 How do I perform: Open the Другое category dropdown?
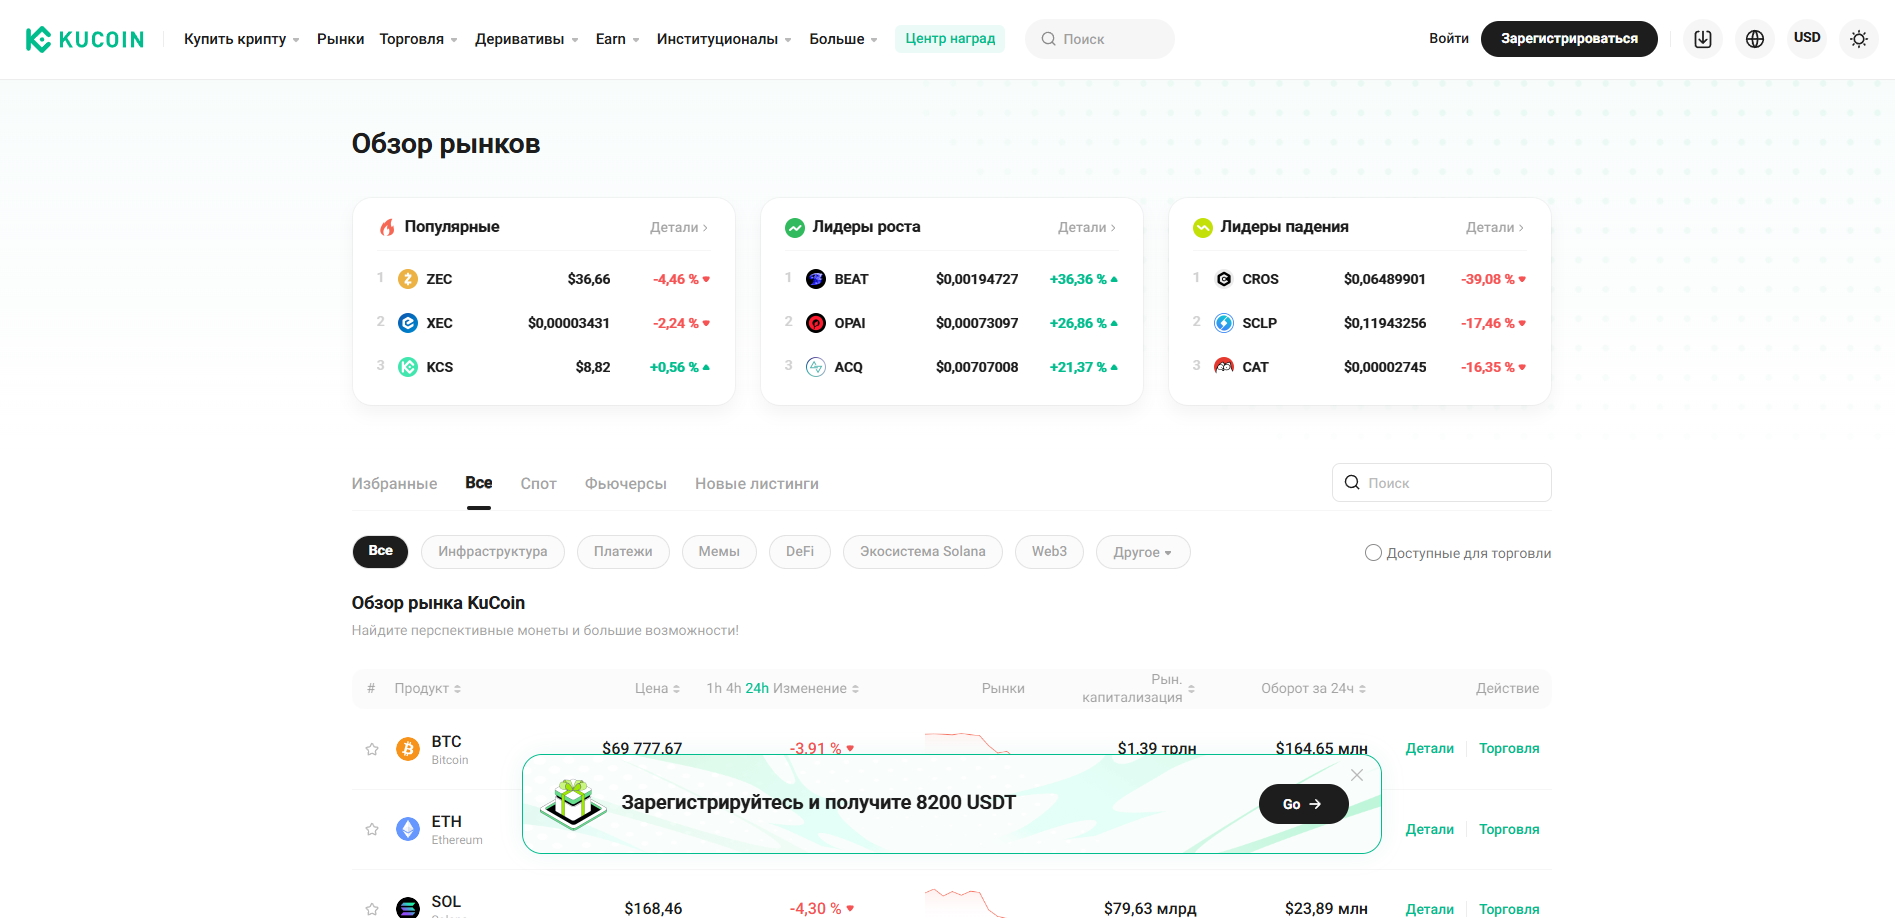click(1143, 552)
